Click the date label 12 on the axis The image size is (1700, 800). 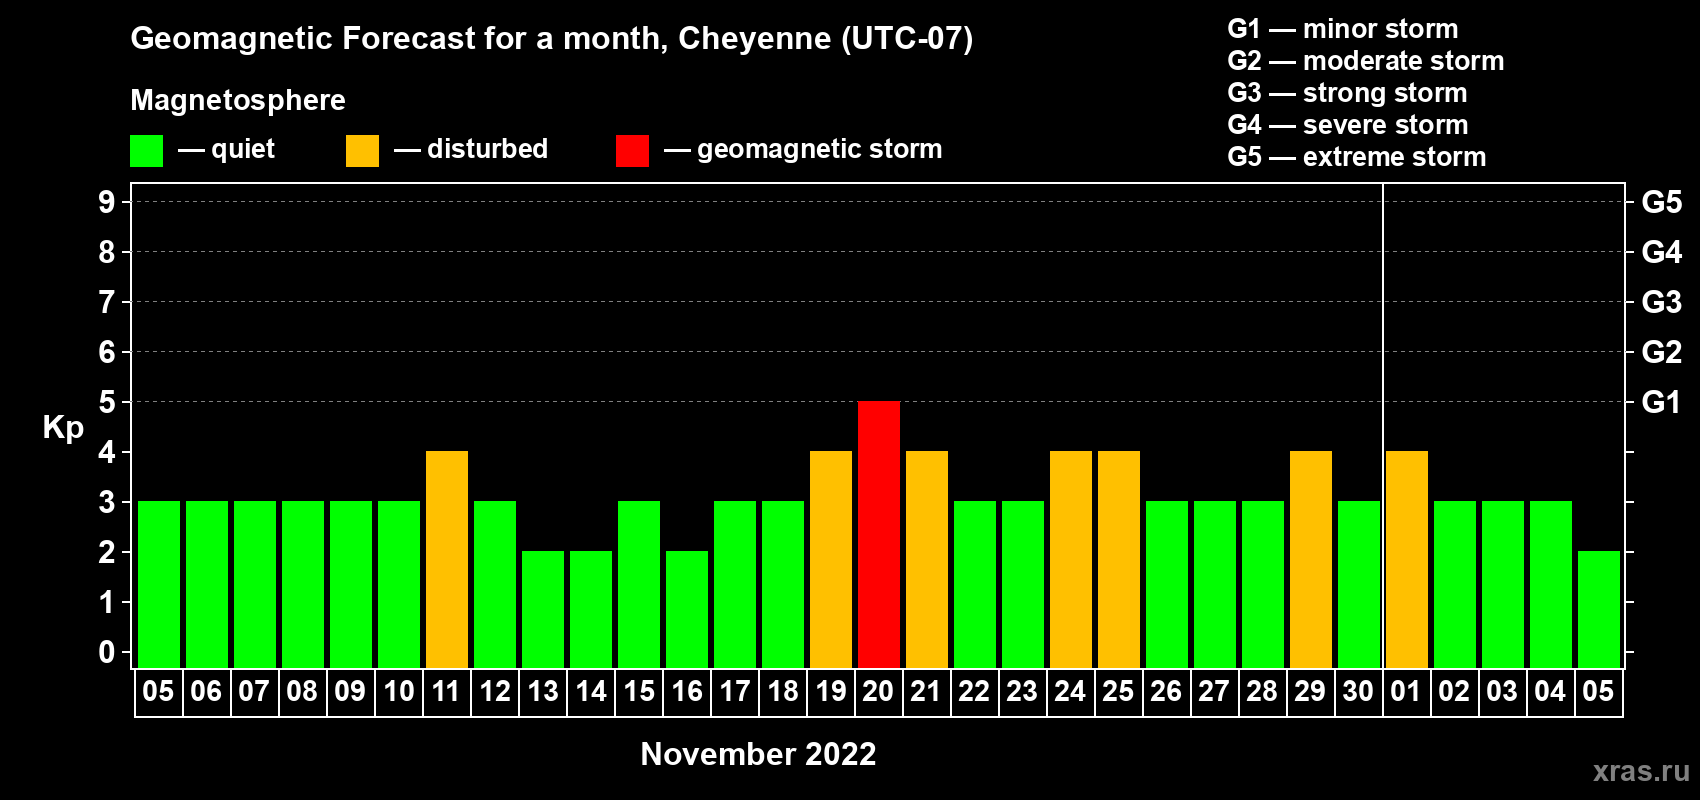495,691
